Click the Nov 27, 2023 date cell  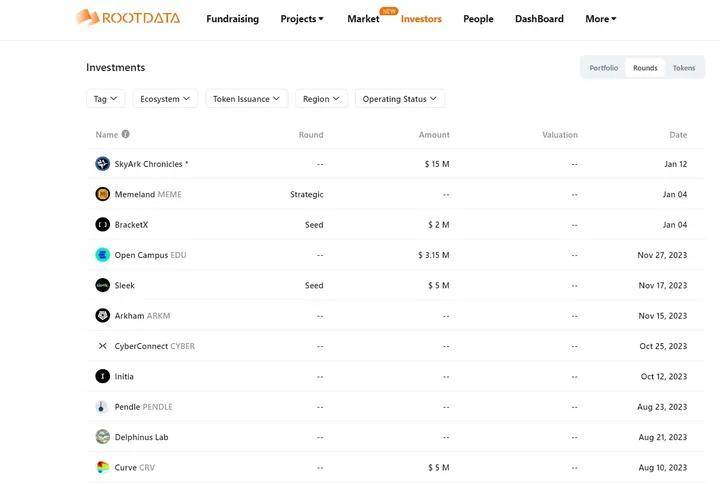pos(662,255)
